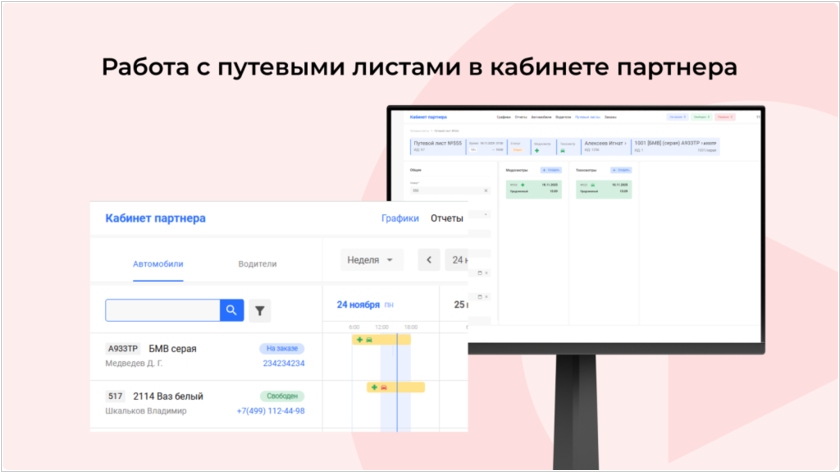Switch to the Водители tab
Screen dimensions: 840x472
pyautogui.click(x=257, y=264)
